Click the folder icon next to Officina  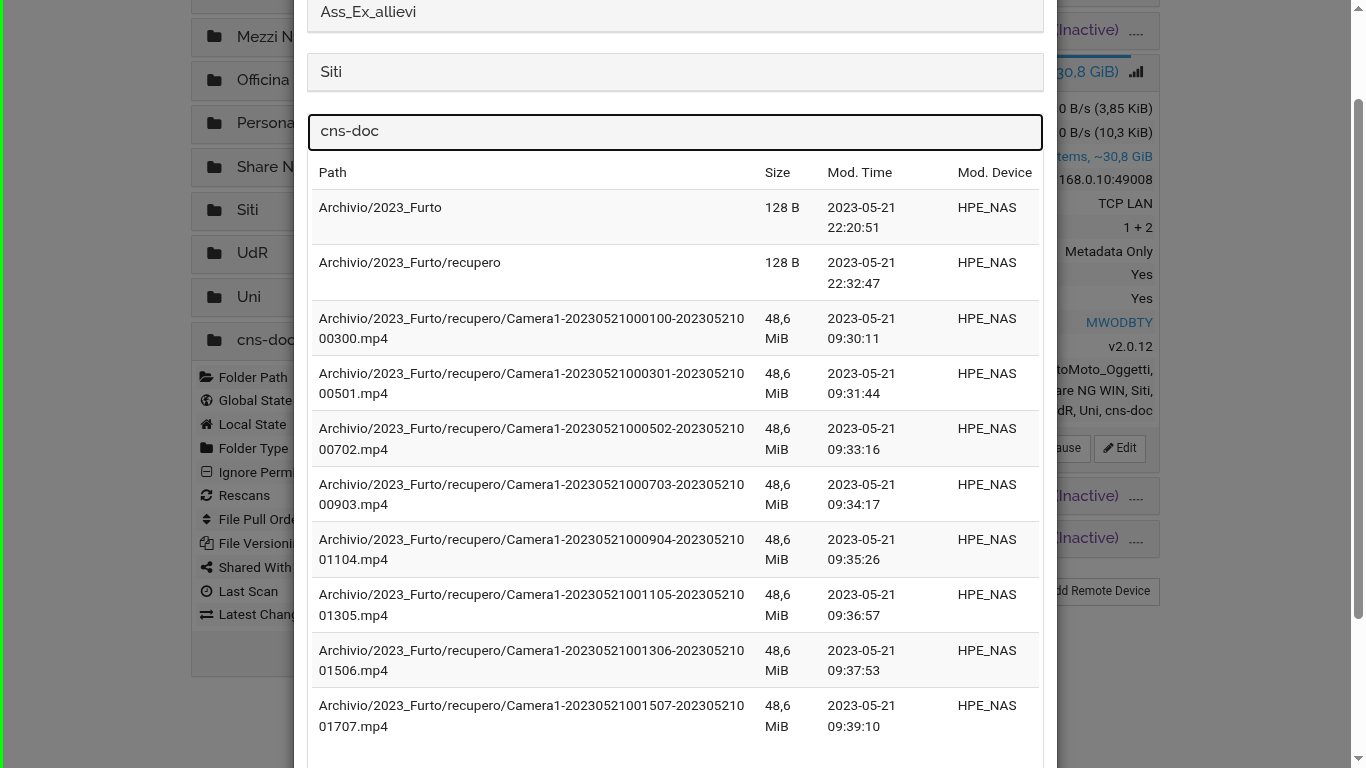click(x=214, y=80)
